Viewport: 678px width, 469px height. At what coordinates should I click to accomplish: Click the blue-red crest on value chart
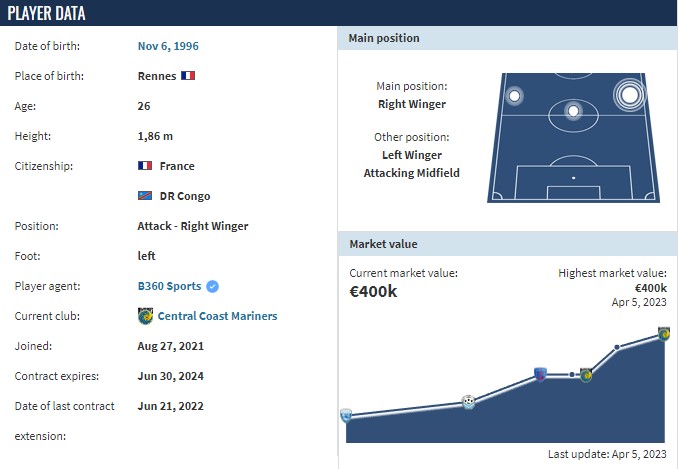[x=540, y=374]
